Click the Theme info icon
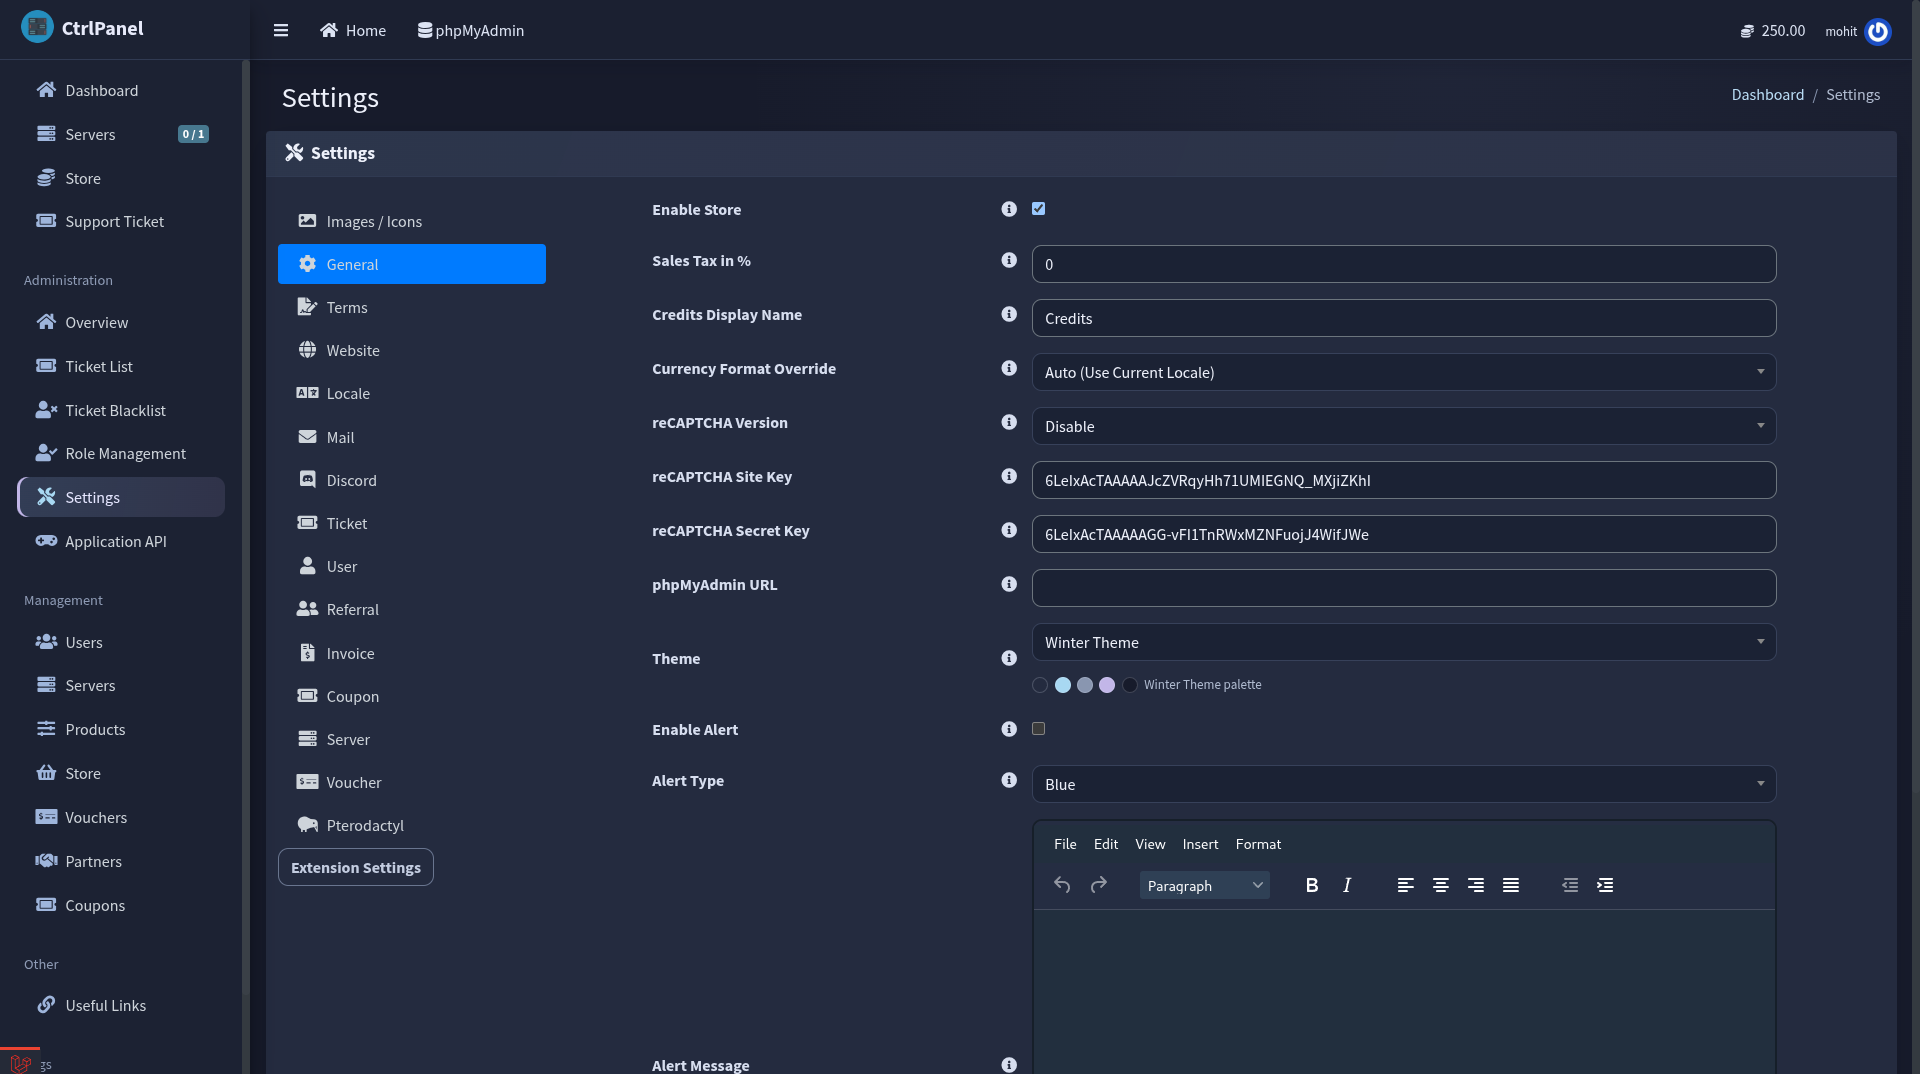The image size is (1920, 1074). click(x=1009, y=658)
